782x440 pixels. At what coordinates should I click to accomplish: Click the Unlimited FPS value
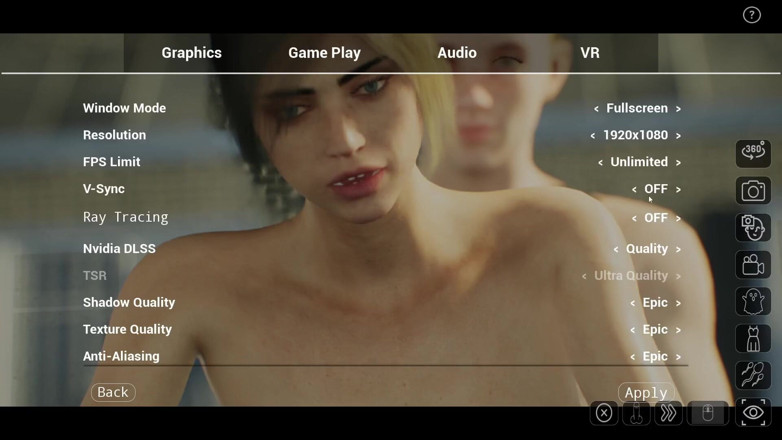coord(639,162)
